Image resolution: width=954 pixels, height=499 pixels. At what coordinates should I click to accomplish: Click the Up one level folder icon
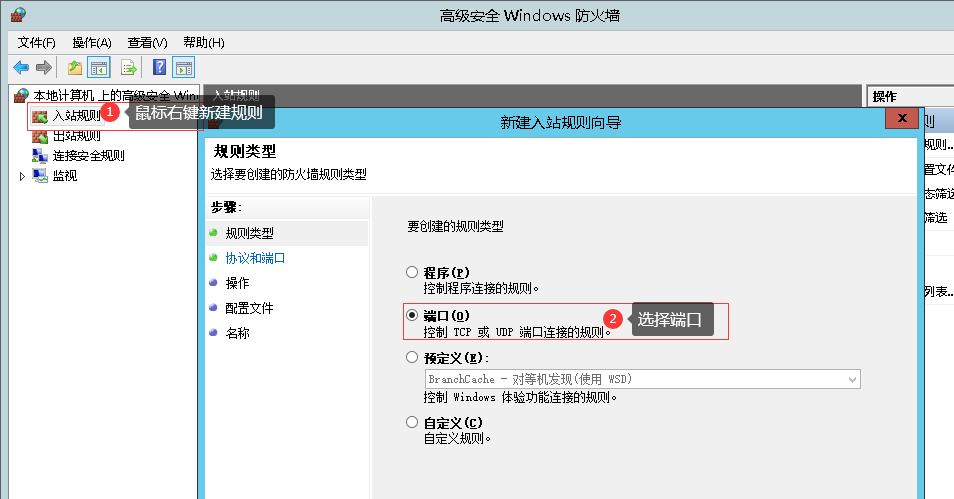pos(74,68)
